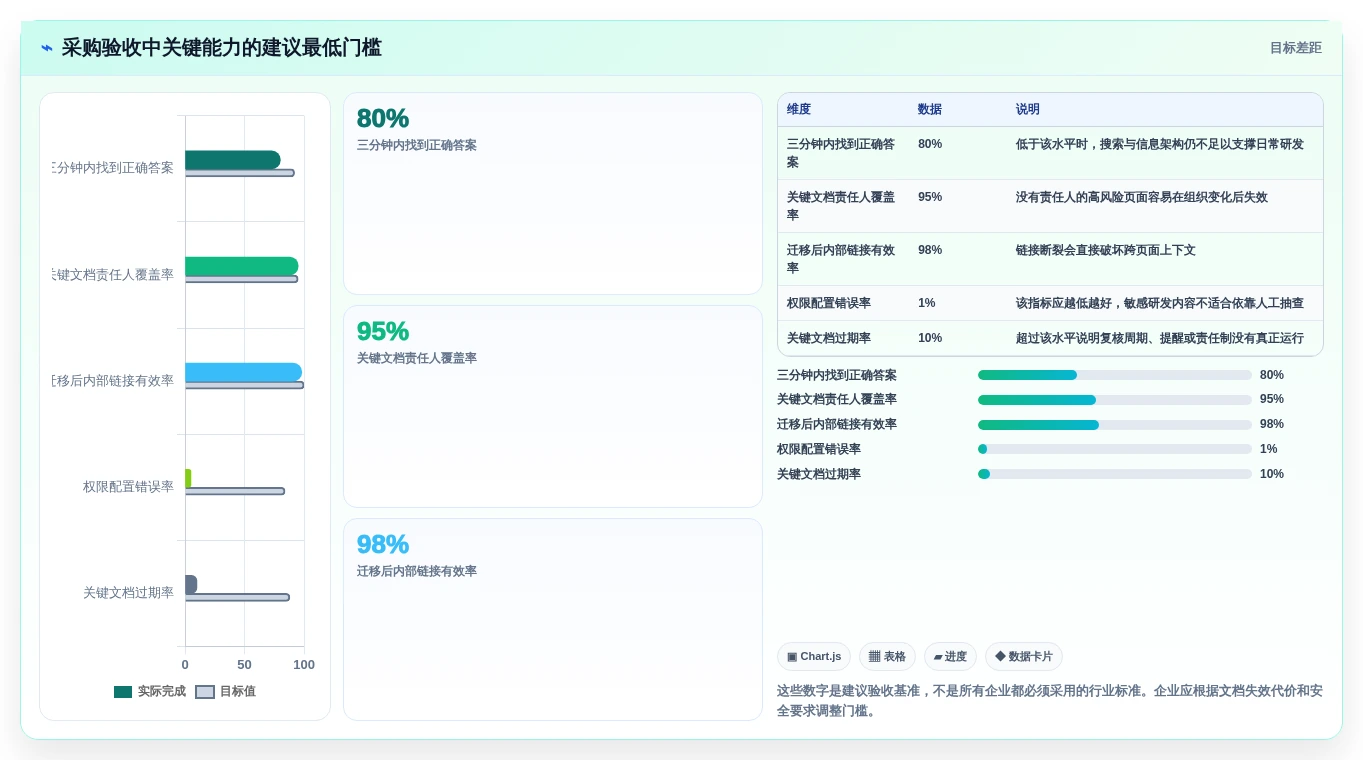Click the dark teal actual bar for 三分钟内找到正确答案
The height and width of the screenshot is (760, 1363).
pyautogui.click(x=232, y=160)
